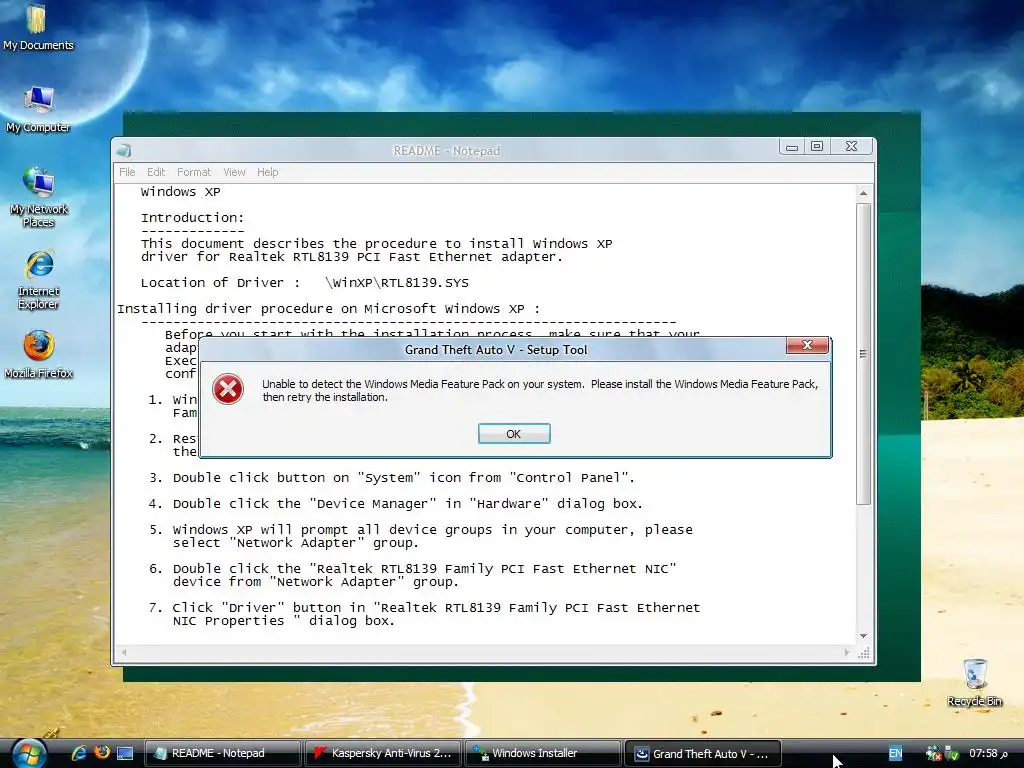Click step 7 "Click Driver button" line

(424, 615)
